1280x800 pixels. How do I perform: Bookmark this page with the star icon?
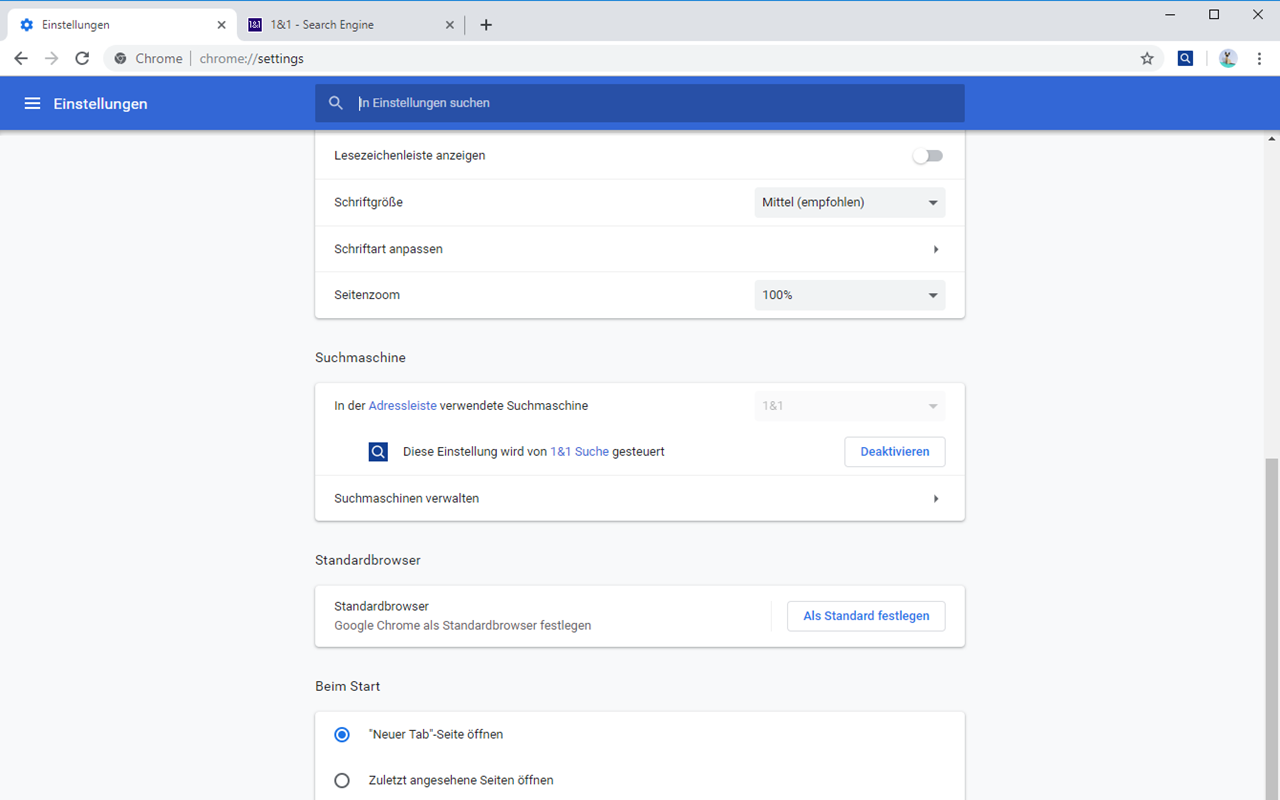point(1147,59)
